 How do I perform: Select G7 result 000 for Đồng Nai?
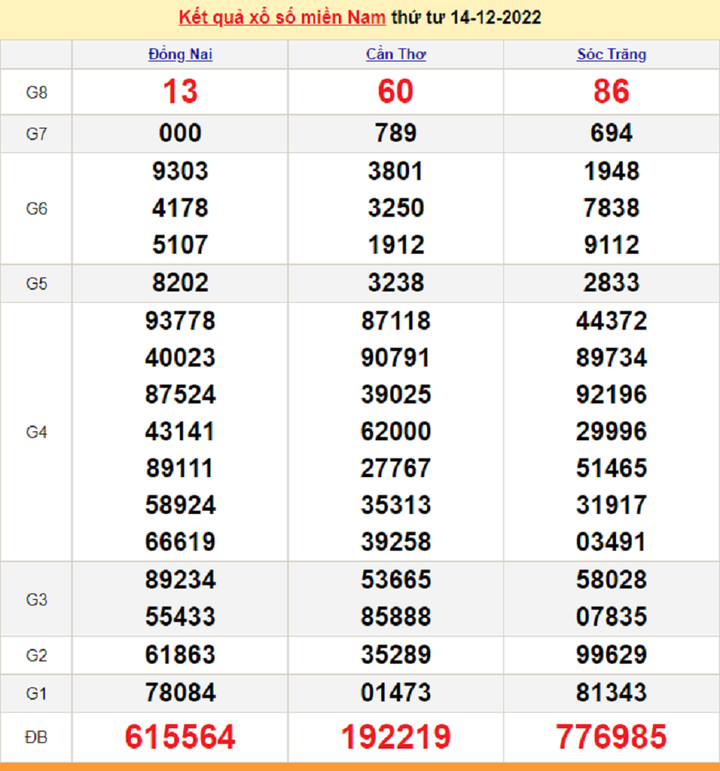click(180, 133)
